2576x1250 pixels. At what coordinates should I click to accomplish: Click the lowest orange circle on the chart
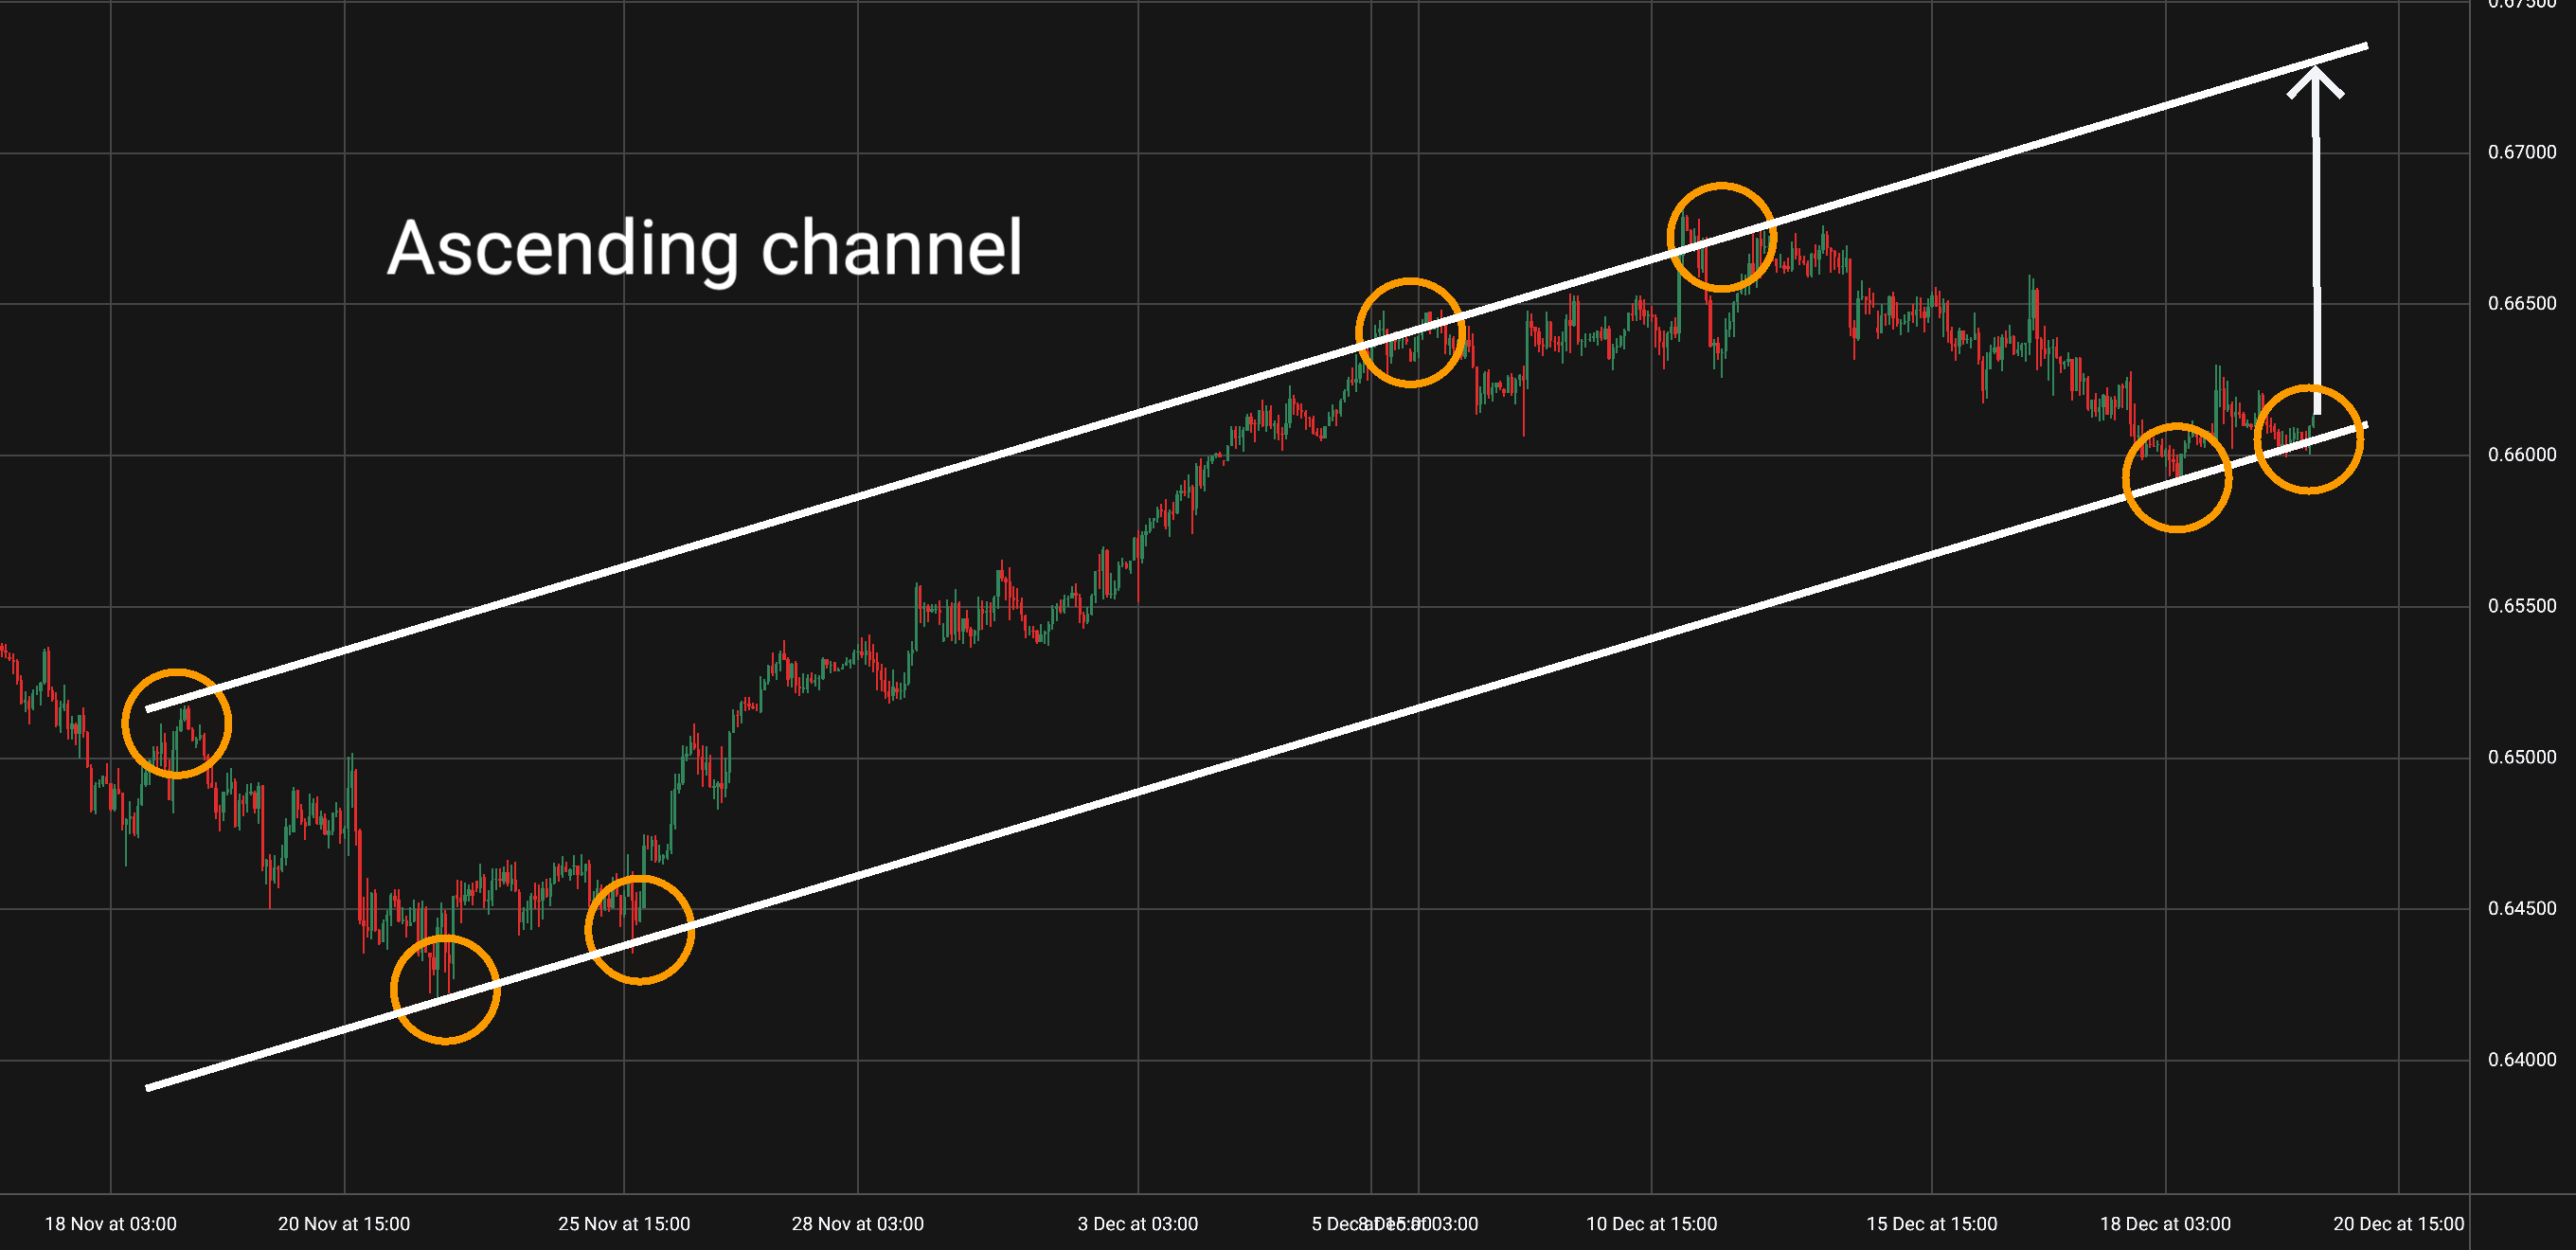[x=445, y=989]
